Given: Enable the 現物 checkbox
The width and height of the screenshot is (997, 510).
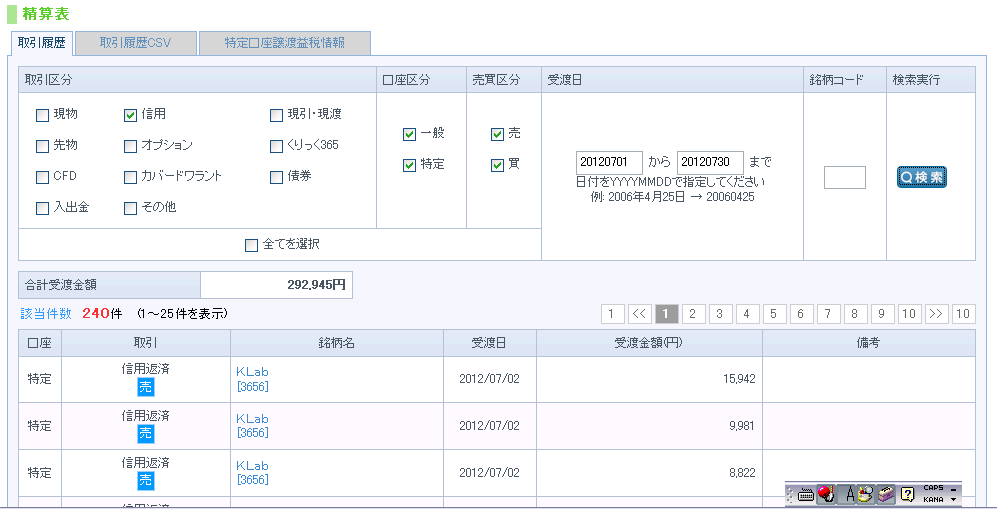Looking at the screenshot, I should click(42, 115).
